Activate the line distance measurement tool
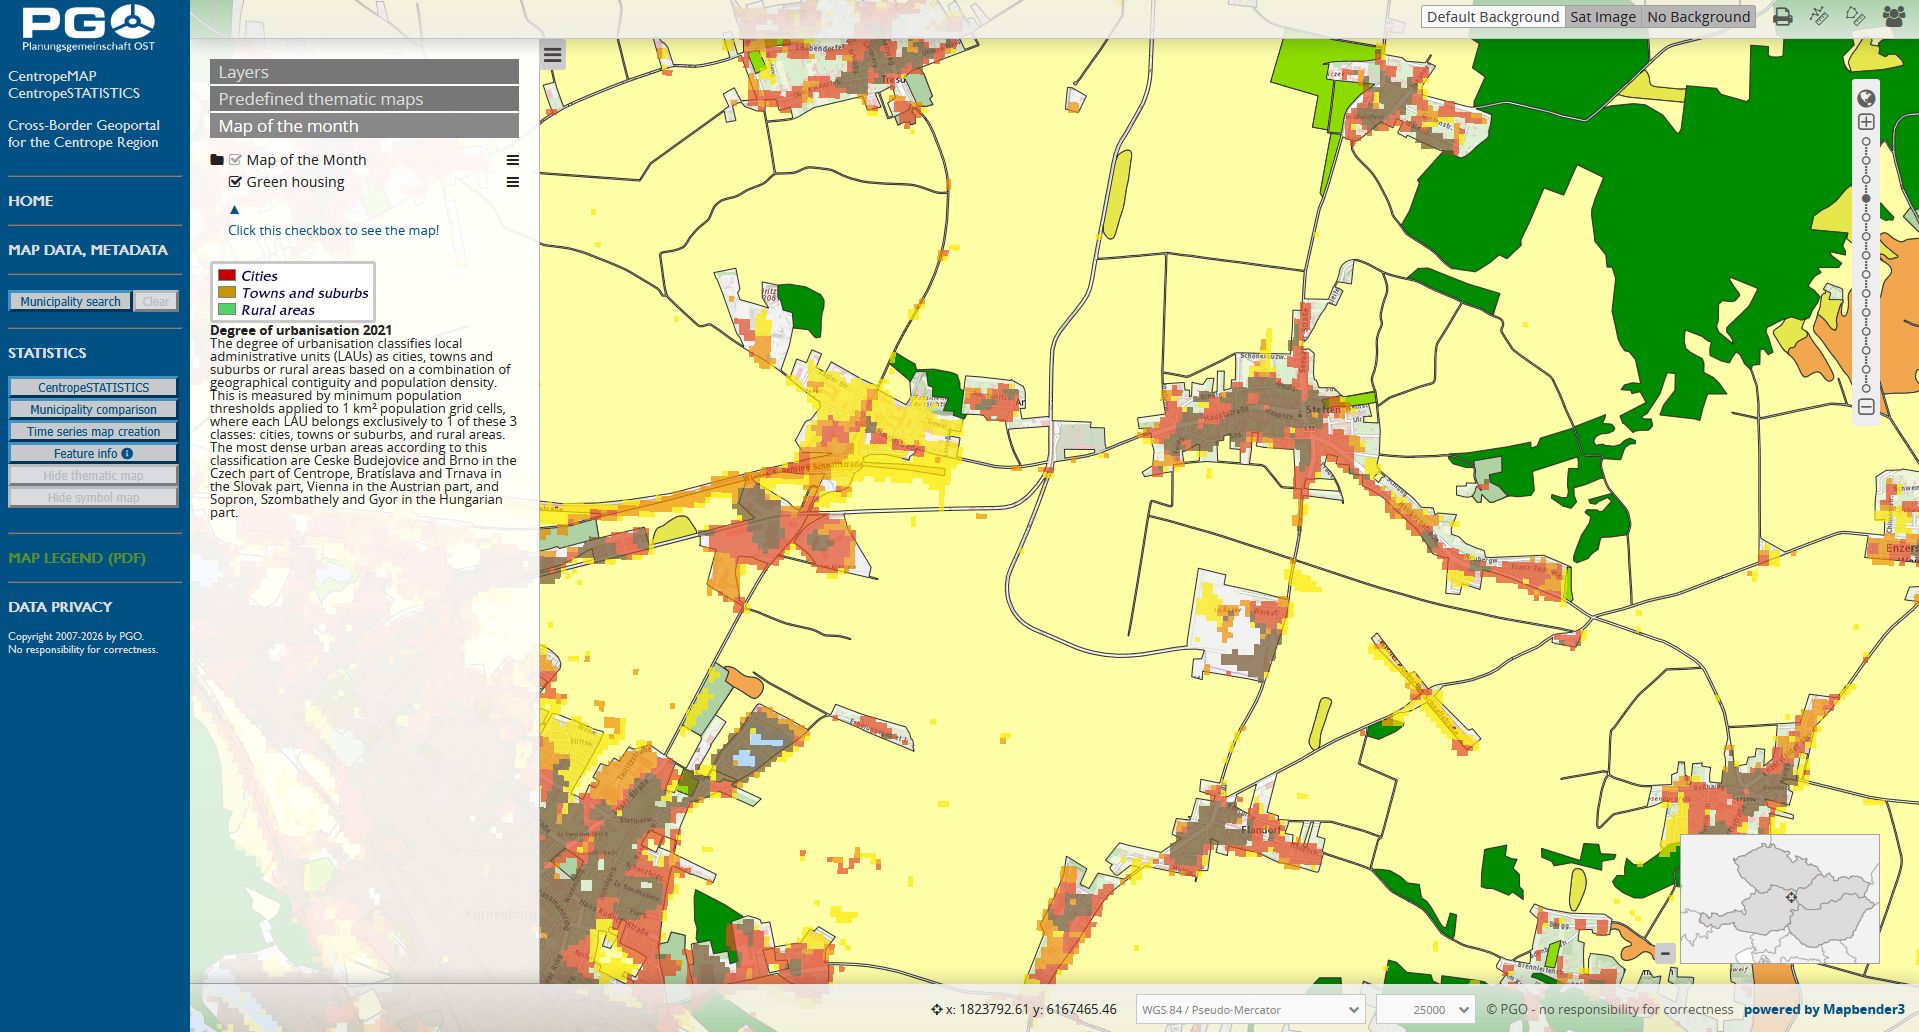The image size is (1919, 1032). [1819, 17]
